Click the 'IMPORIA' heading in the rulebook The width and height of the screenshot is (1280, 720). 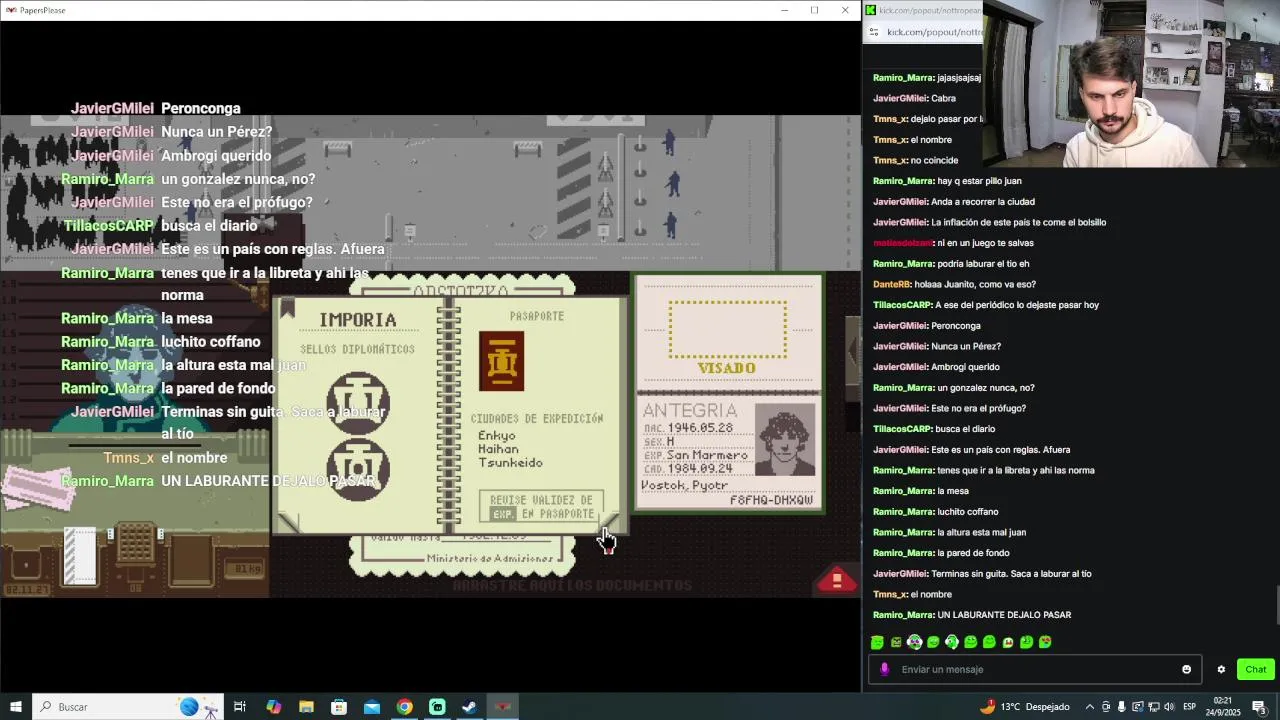[357, 320]
